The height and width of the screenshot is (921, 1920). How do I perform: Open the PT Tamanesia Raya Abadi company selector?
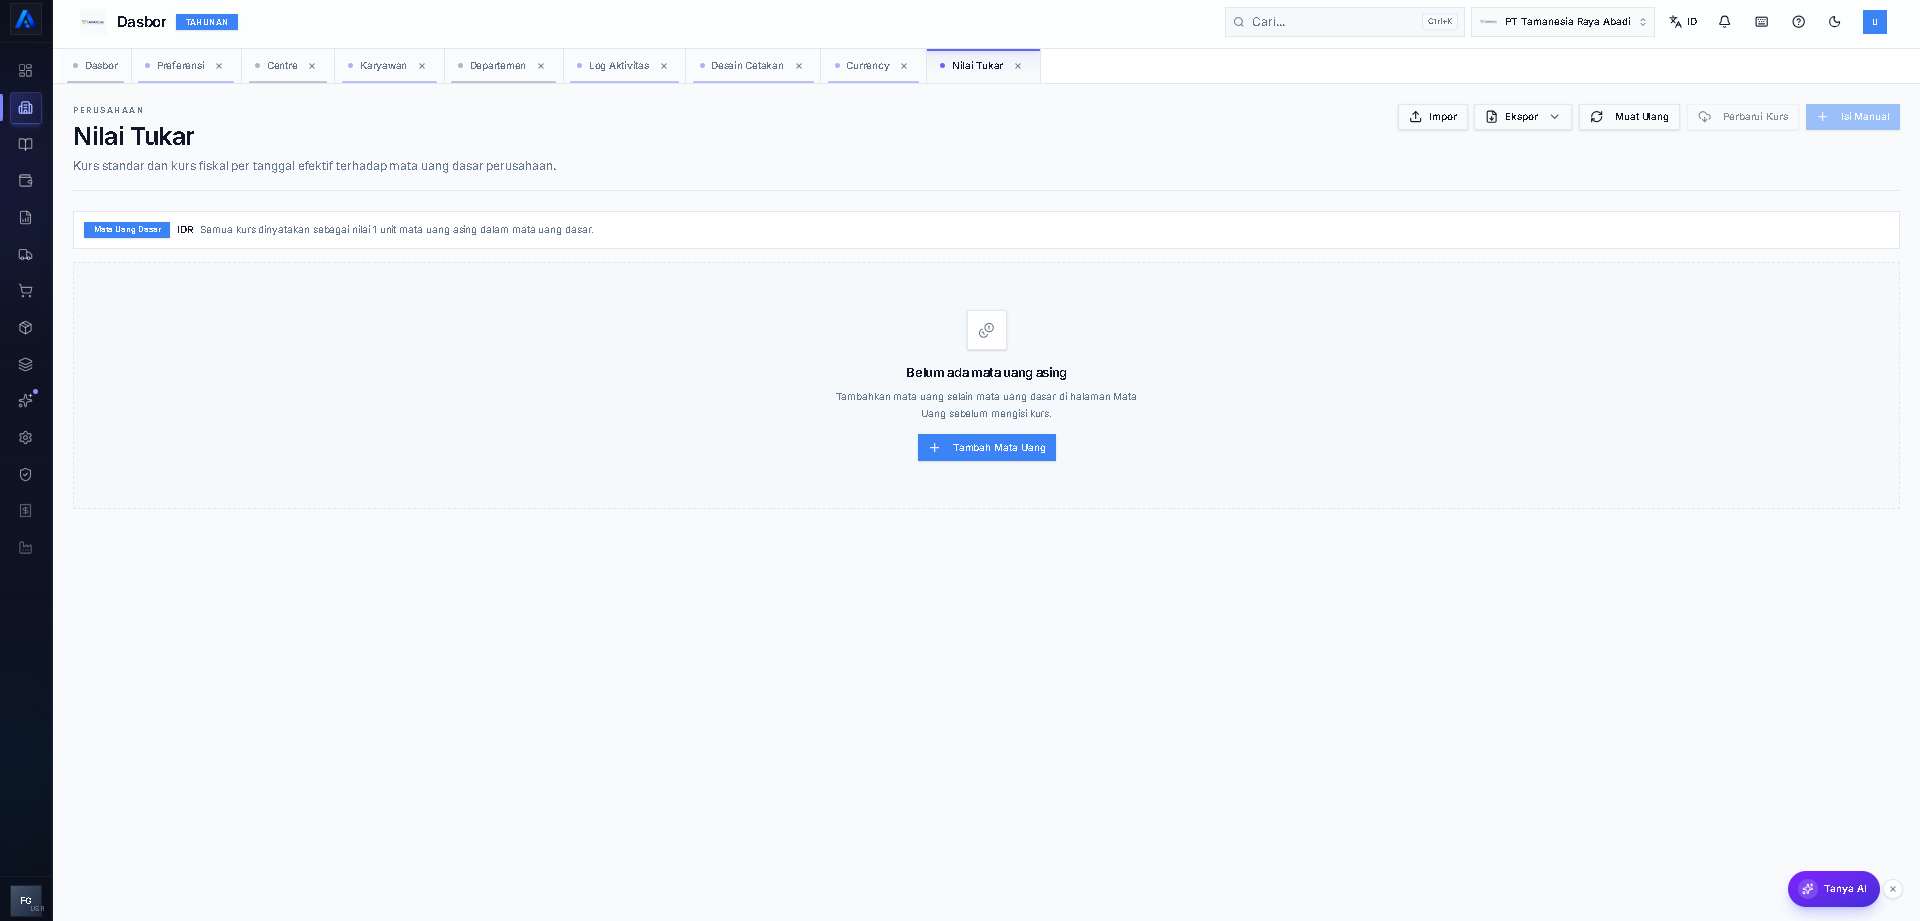tap(1563, 22)
